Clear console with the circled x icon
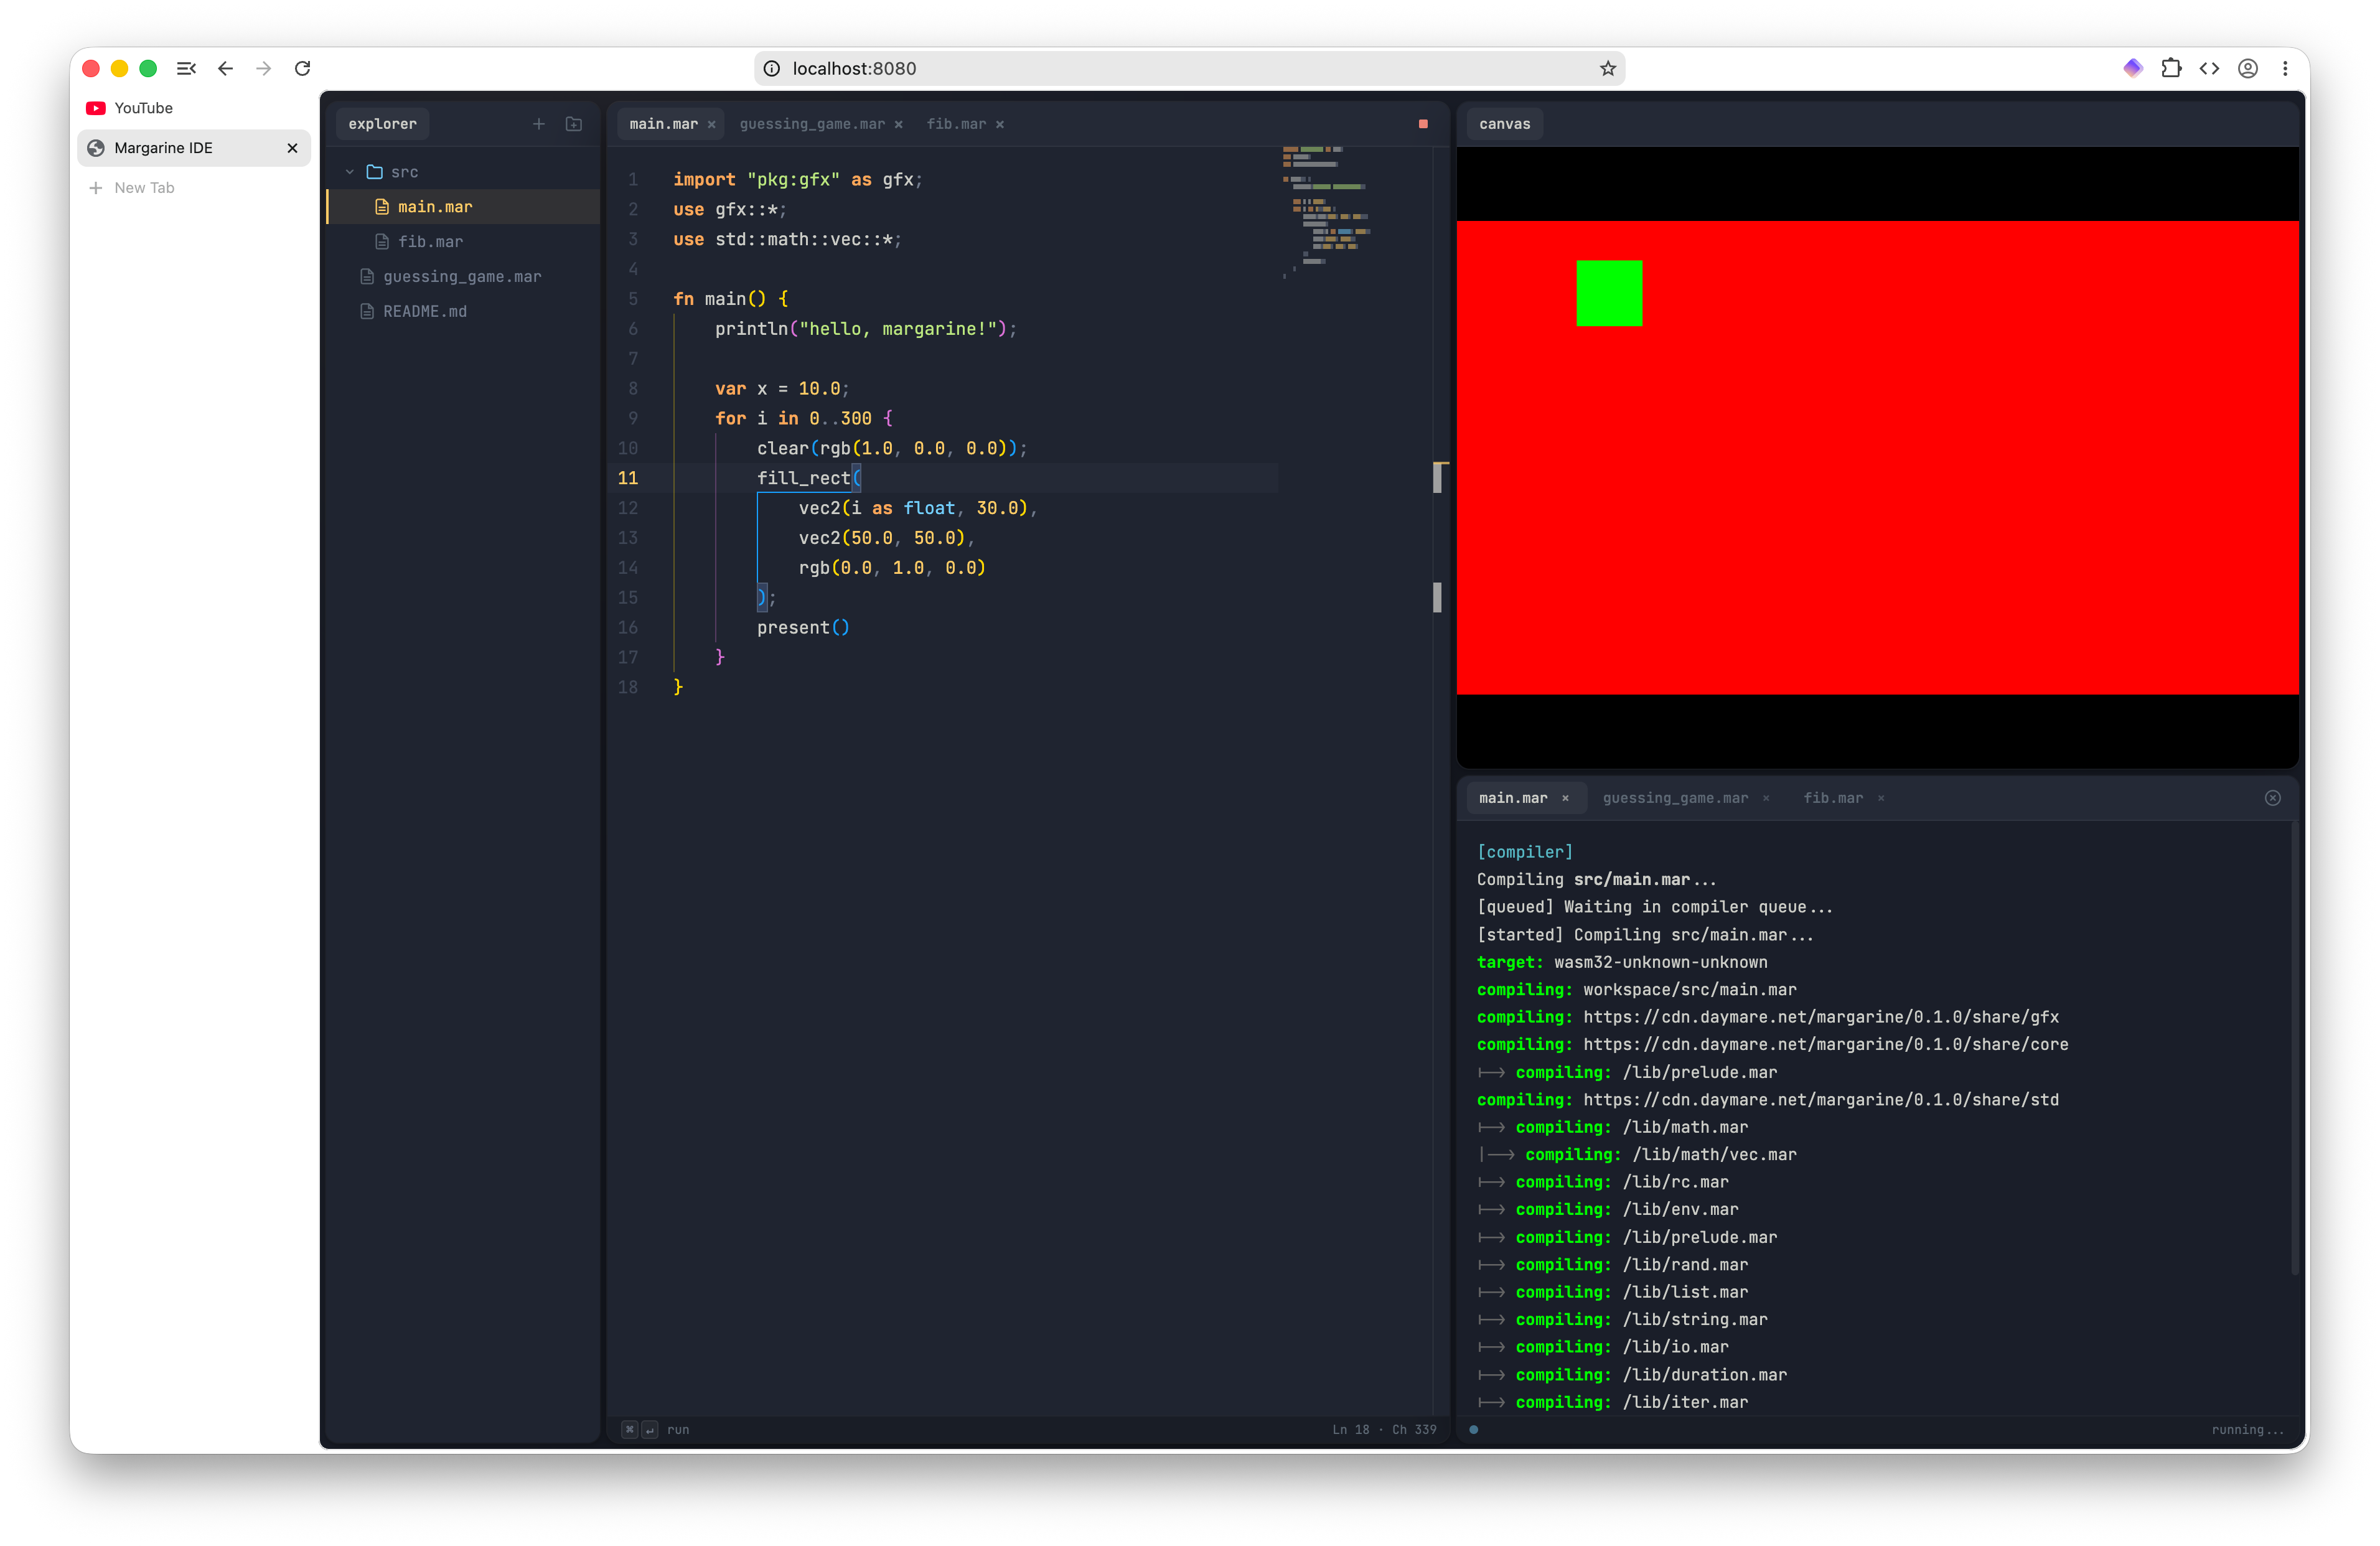 (2273, 798)
